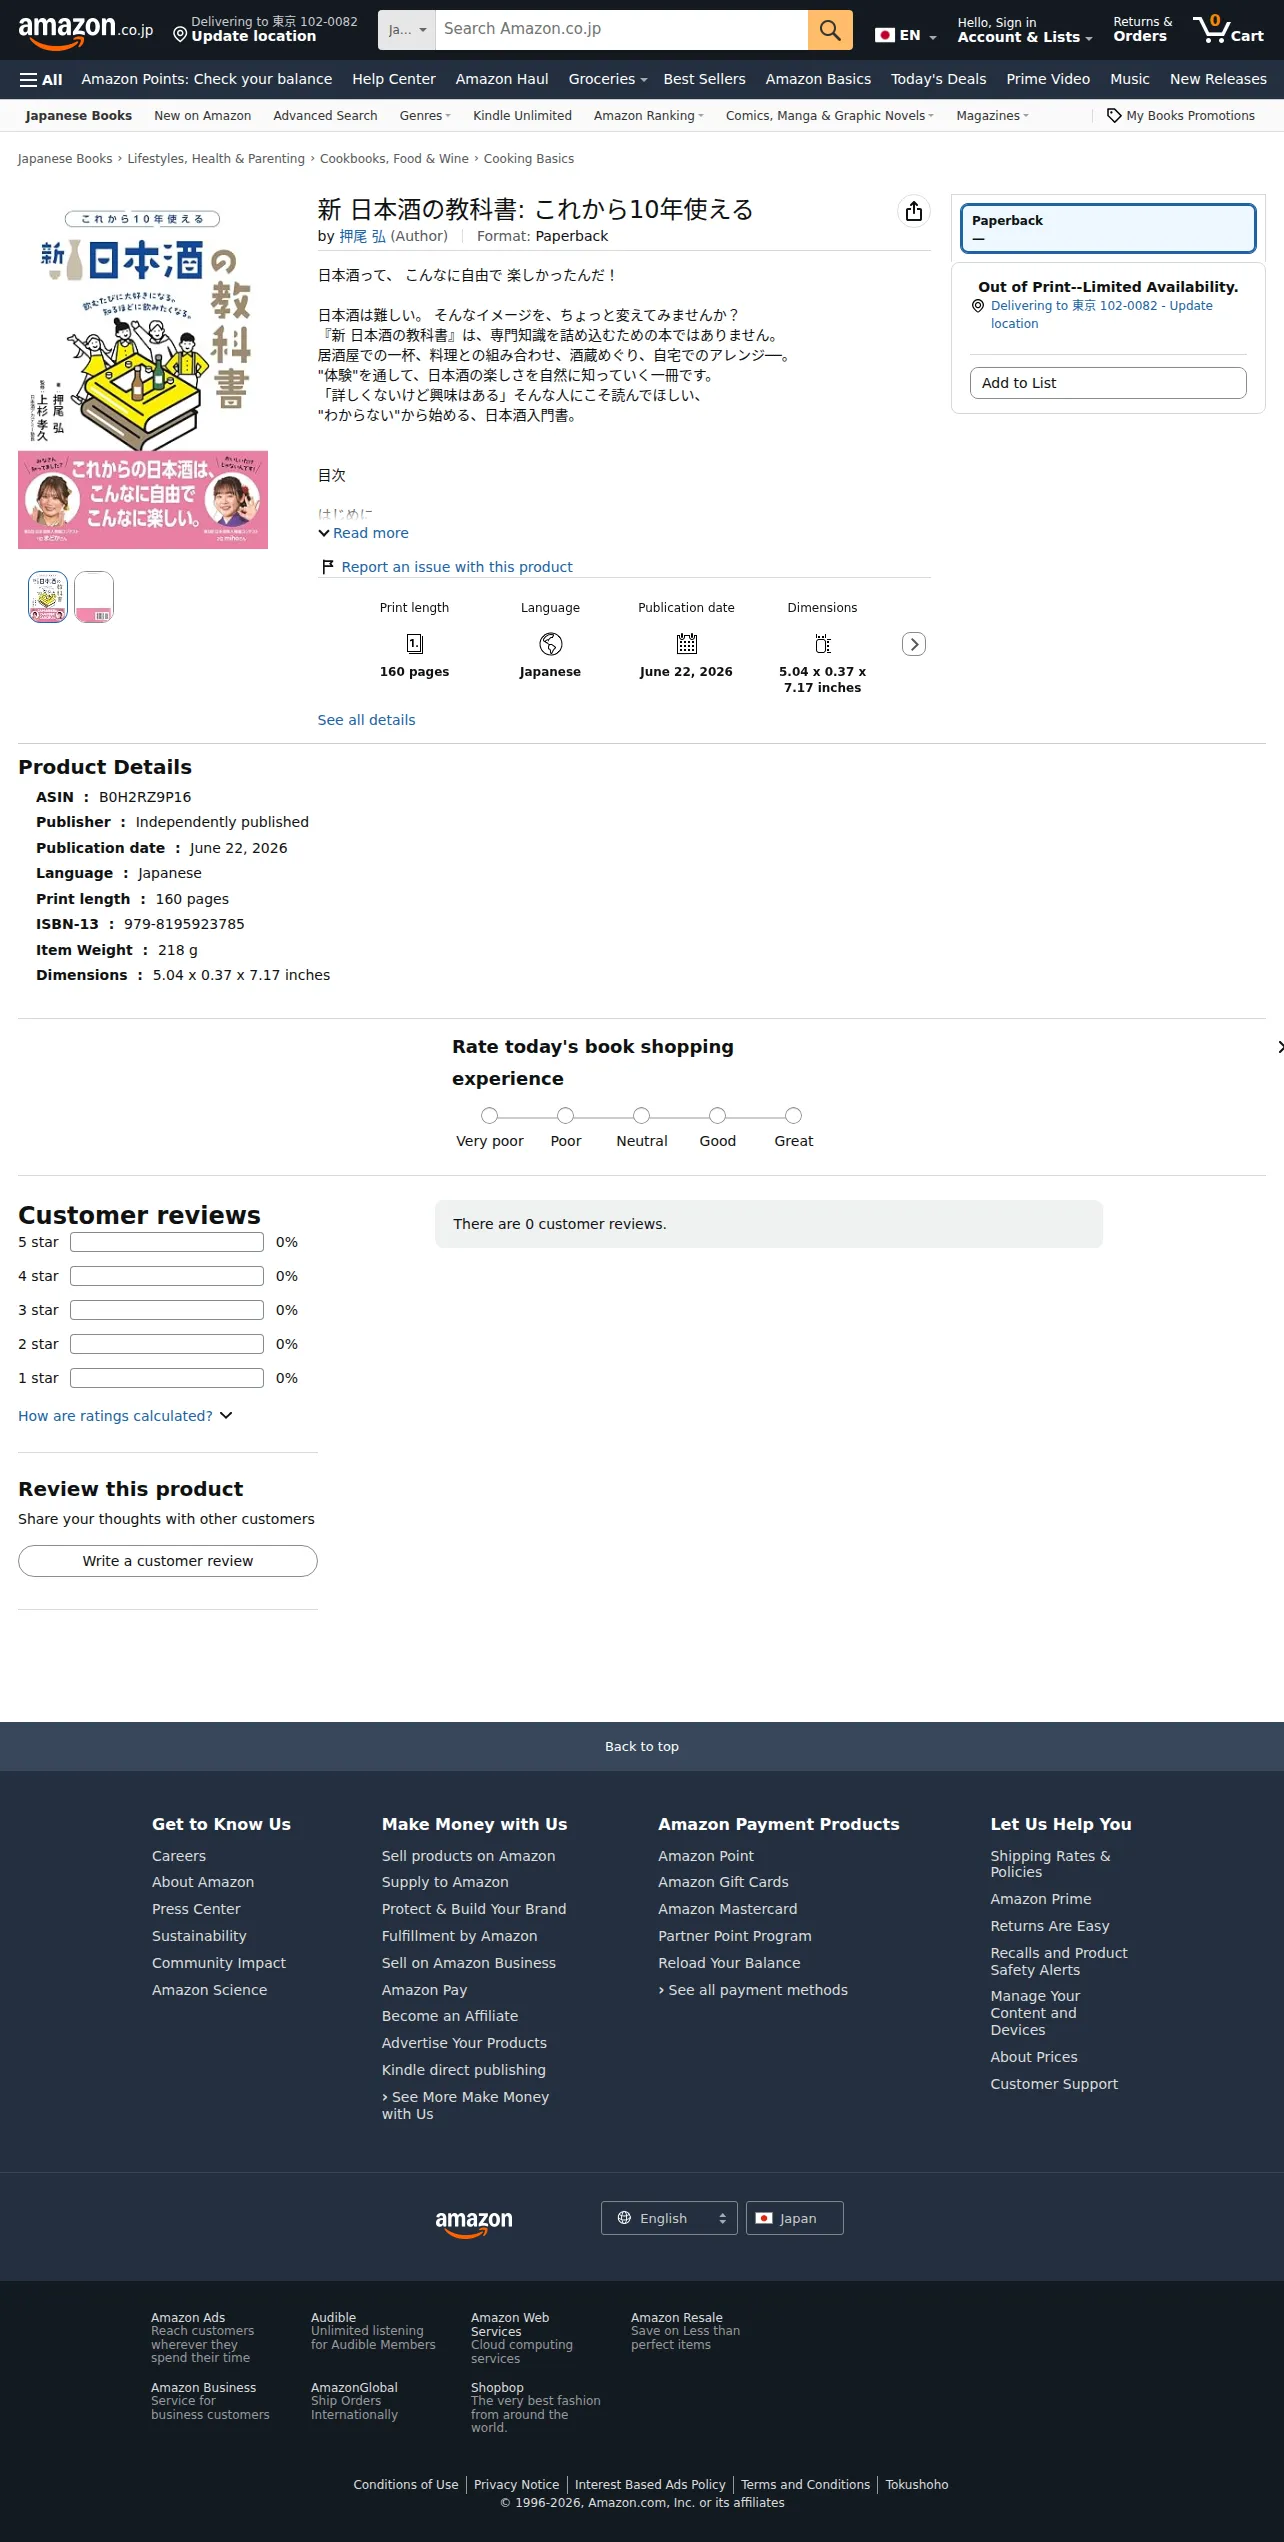1284x2542 pixels.
Task: Open the All hamburger menu
Action: tap(41, 79)
